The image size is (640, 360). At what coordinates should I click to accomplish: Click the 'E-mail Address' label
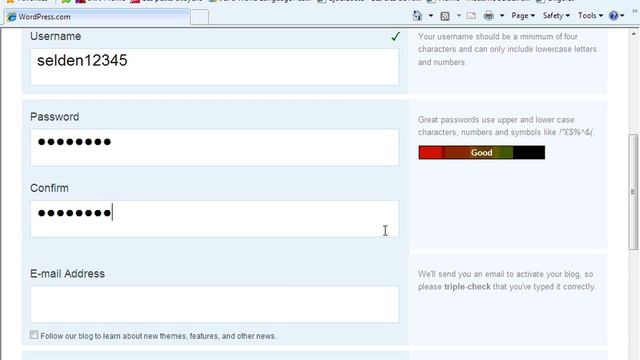click(67, 273)
